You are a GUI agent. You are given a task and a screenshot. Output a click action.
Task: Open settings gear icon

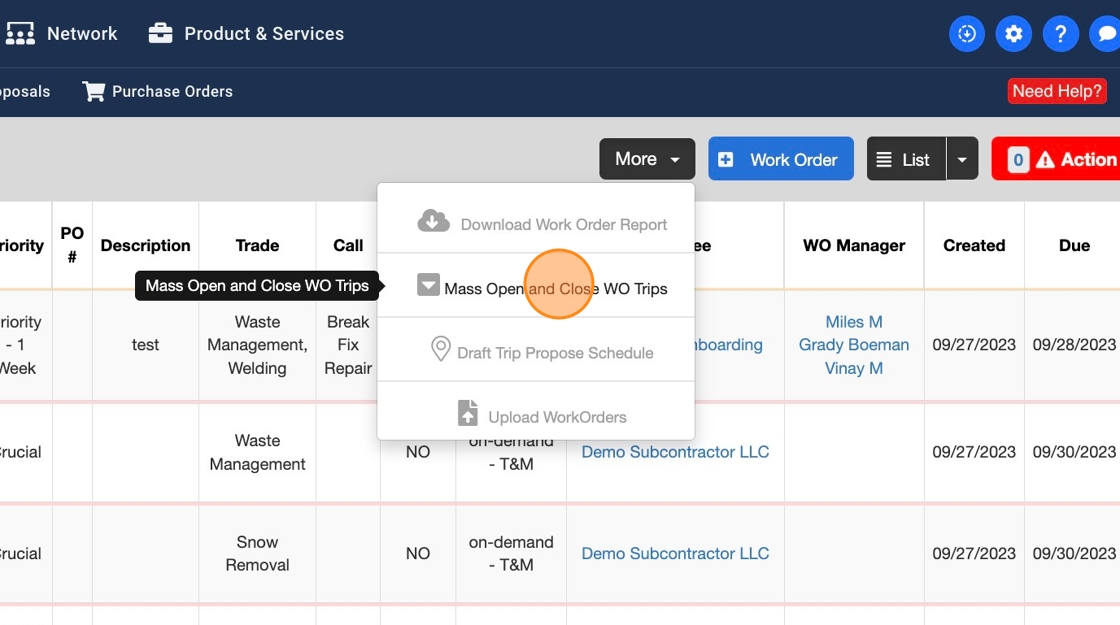coord(1013,34)
